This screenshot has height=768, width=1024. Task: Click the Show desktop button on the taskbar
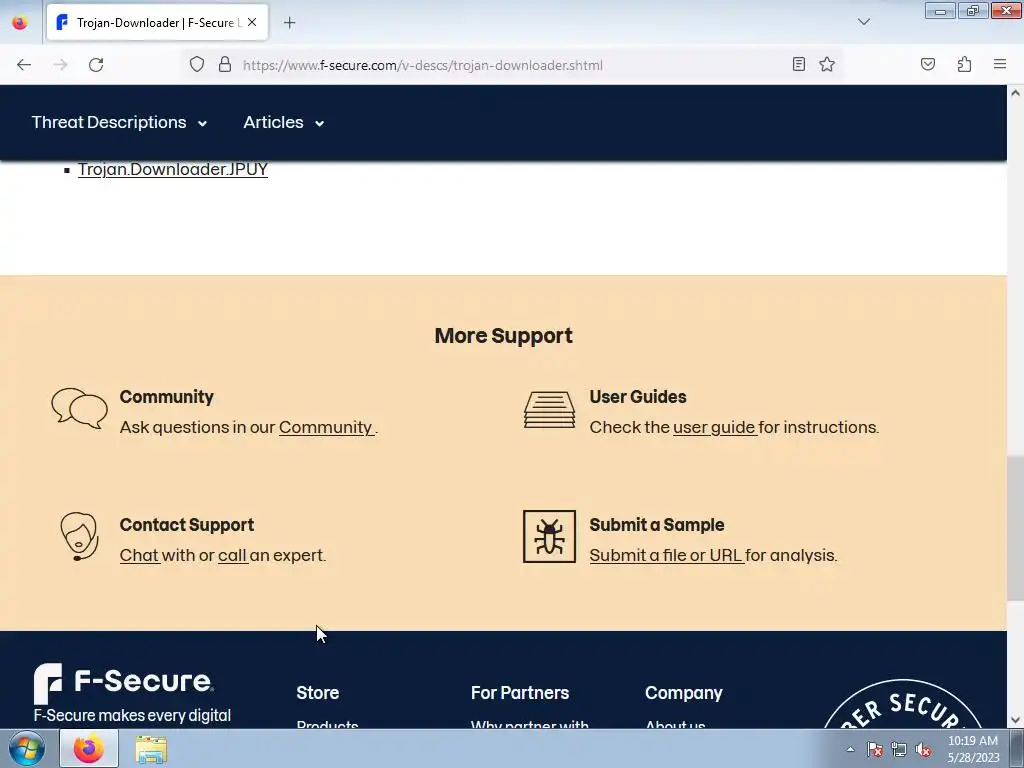1017,748
